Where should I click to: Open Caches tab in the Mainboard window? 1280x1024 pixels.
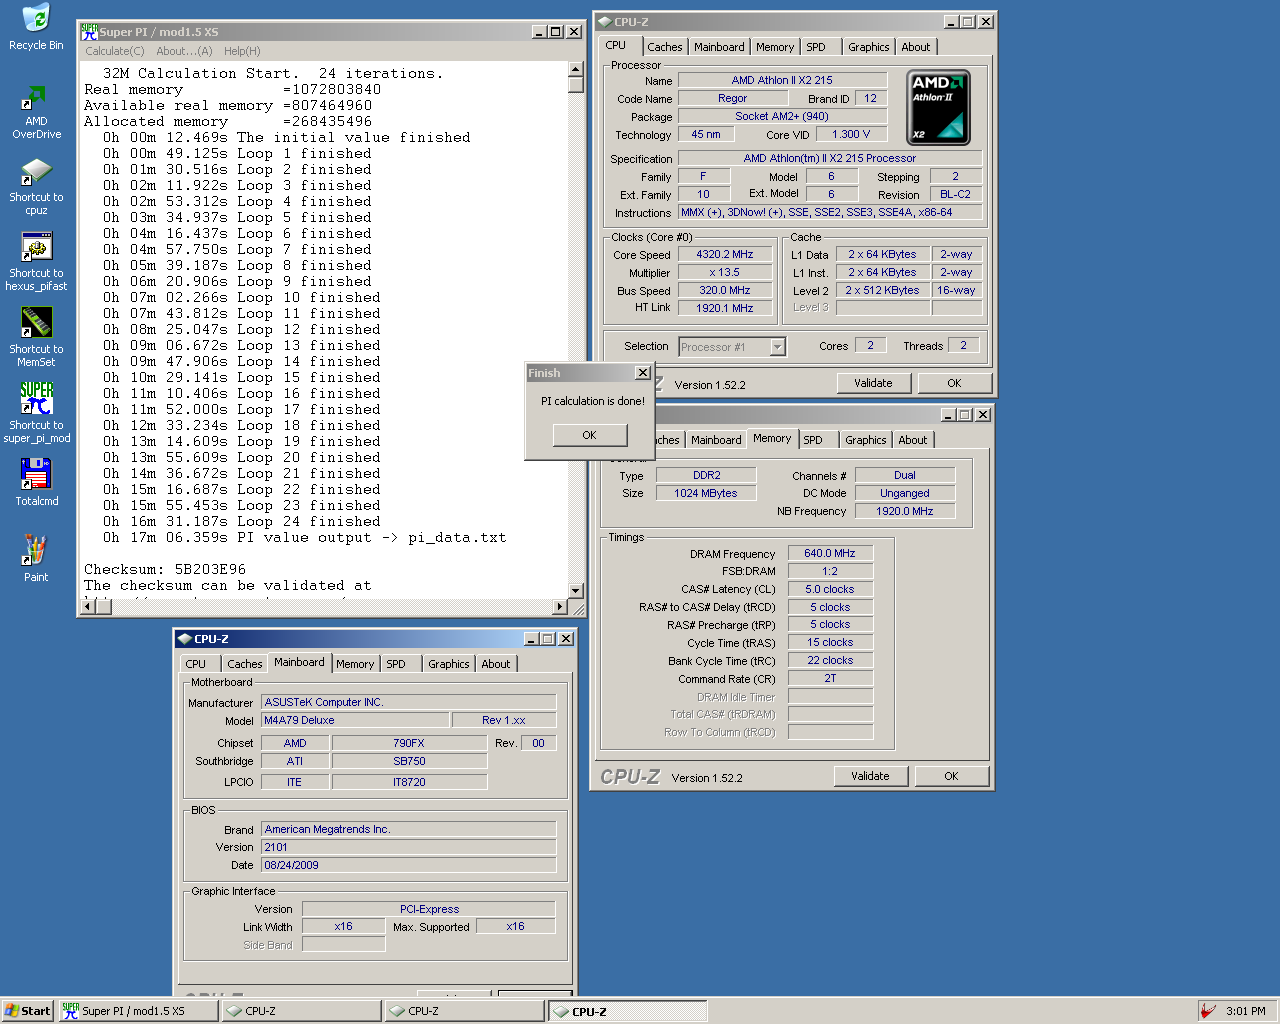click(244, 664)
